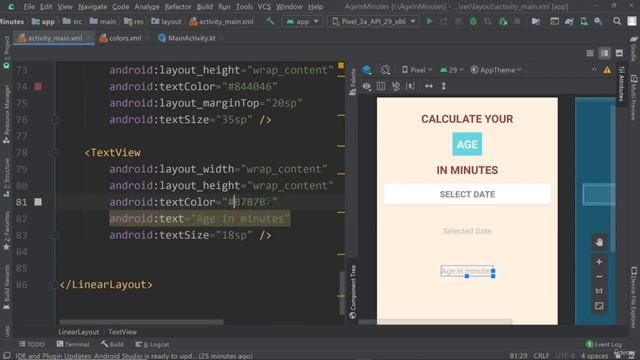640x360 pixels.
Task: Click the 4 spaces indent status entry
Action: [x=594, y=356]
